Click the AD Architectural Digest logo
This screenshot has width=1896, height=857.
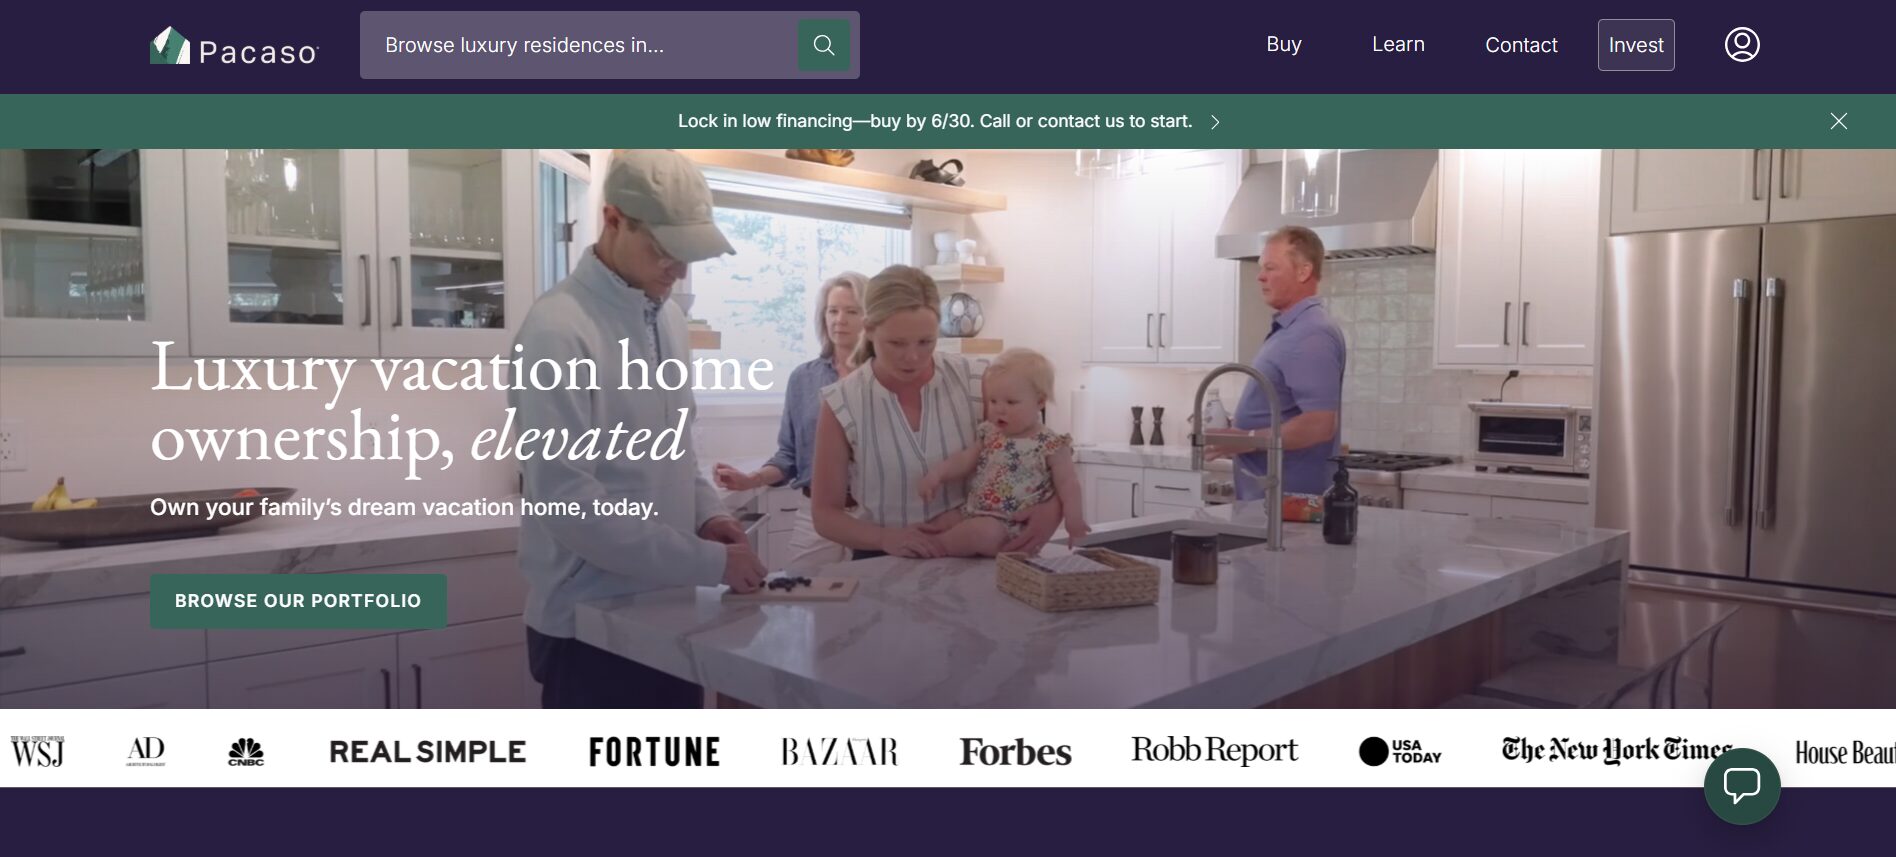(x=146, y=751)
